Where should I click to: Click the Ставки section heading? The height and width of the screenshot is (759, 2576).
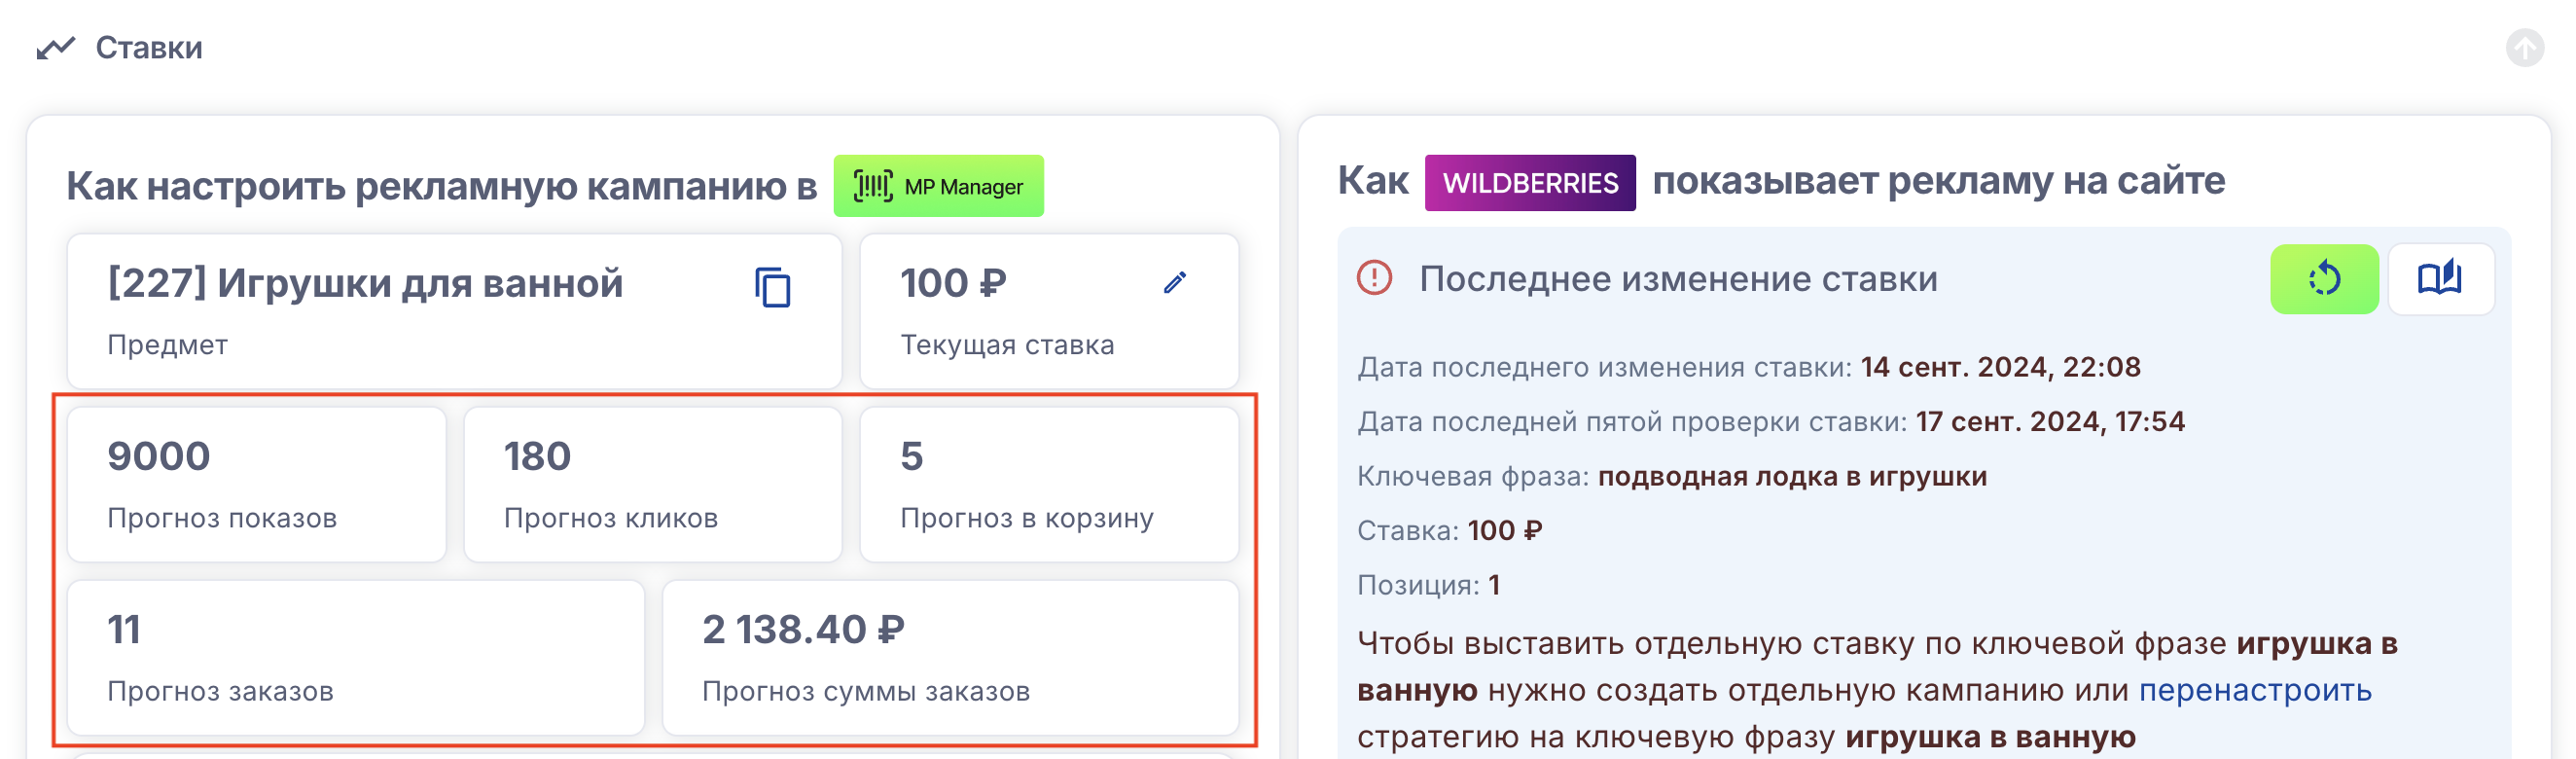tap(149, 47)
